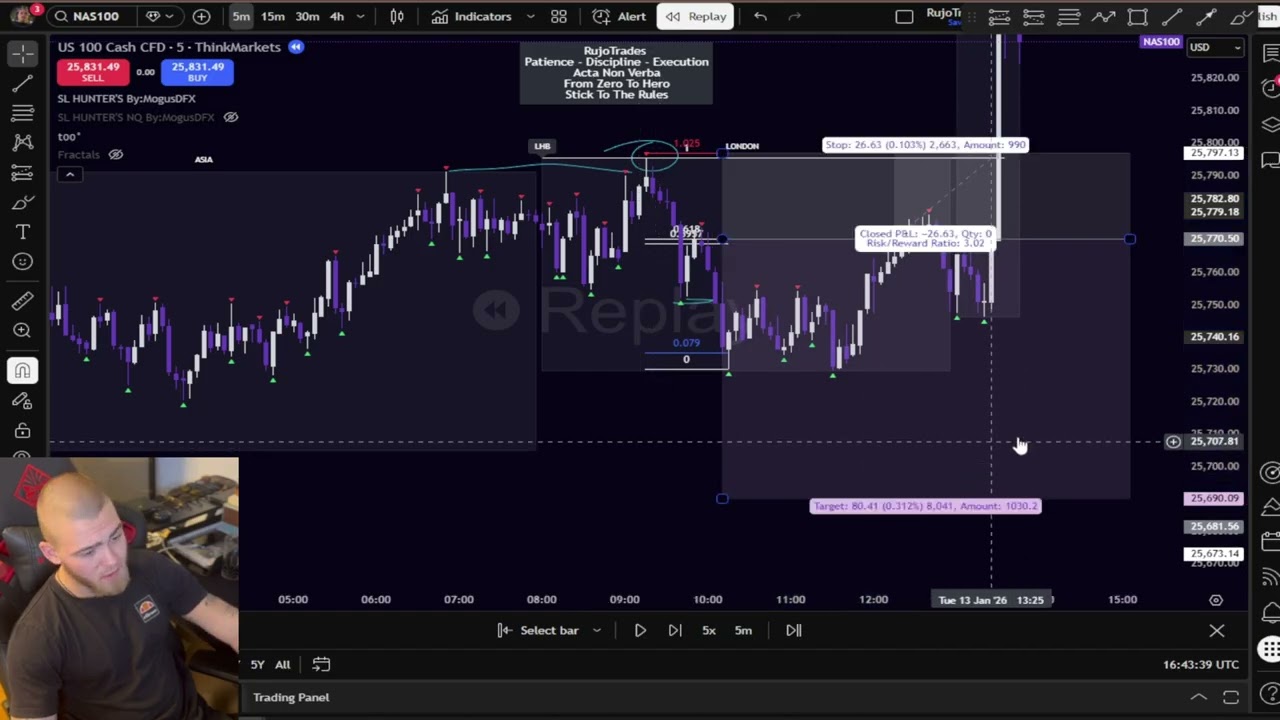1280x720 pixels.
Task: Select the text annotation tool
Action: [x=22, y=232]
